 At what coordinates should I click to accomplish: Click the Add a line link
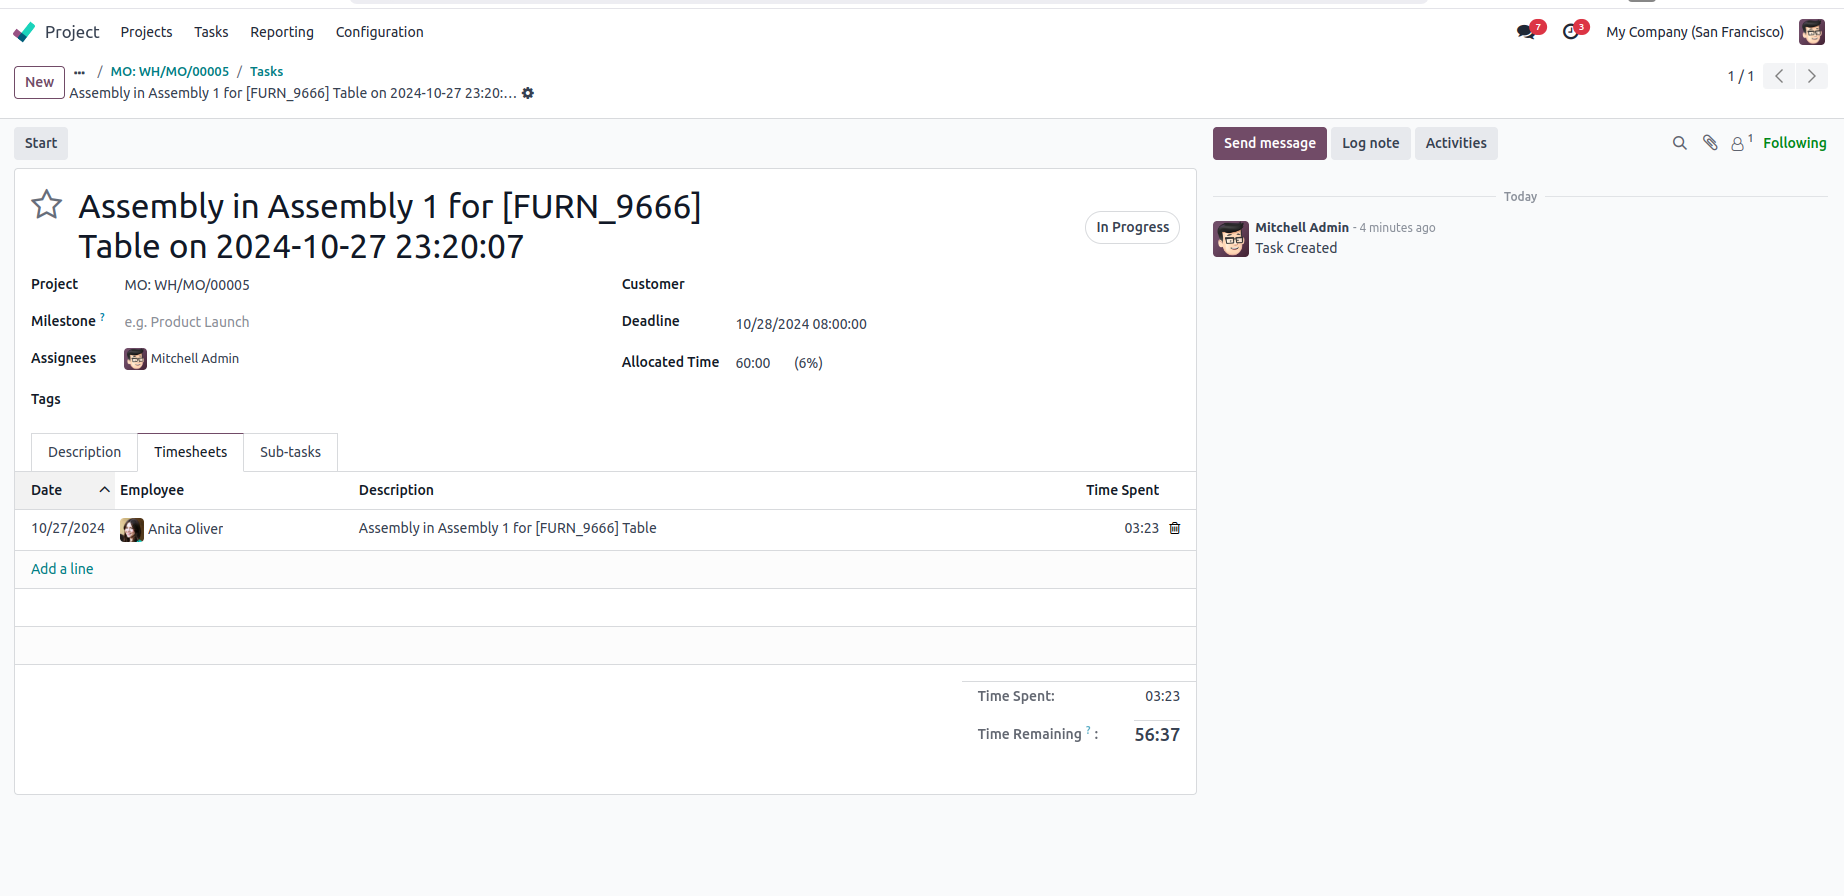coord(62,569)
